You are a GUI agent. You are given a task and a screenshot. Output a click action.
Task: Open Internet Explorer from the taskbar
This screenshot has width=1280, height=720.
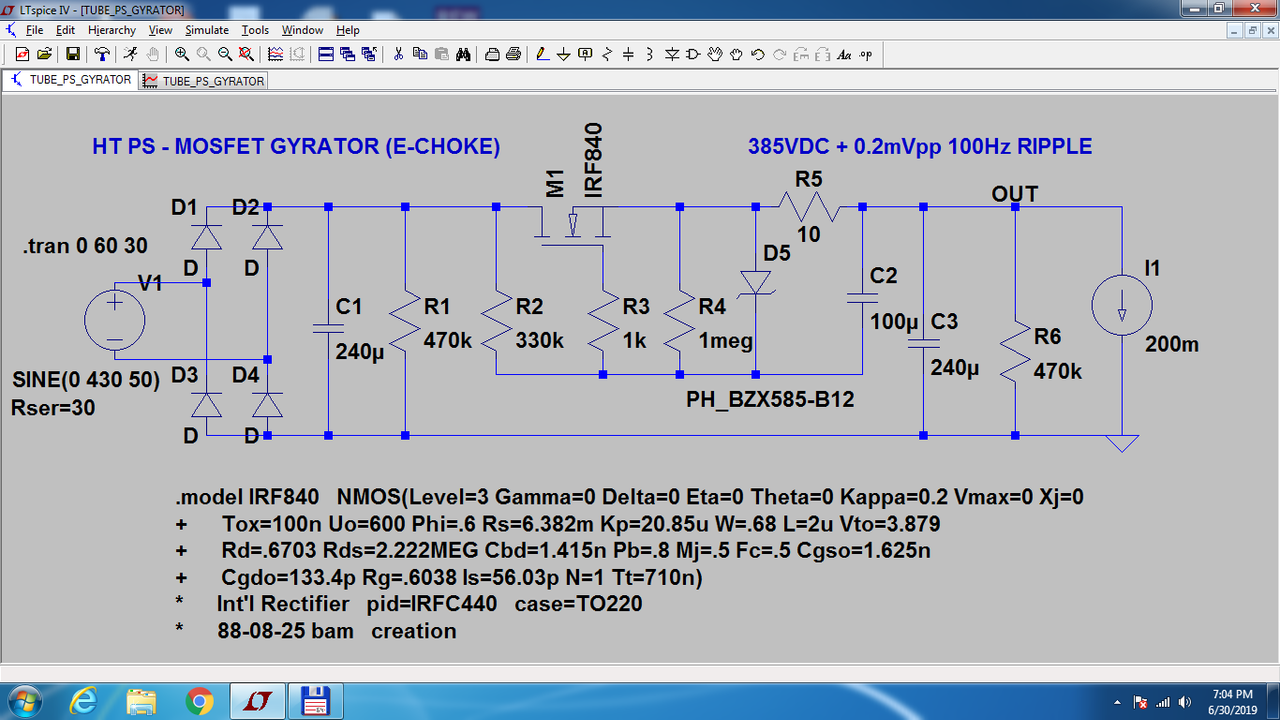(84, 699)
